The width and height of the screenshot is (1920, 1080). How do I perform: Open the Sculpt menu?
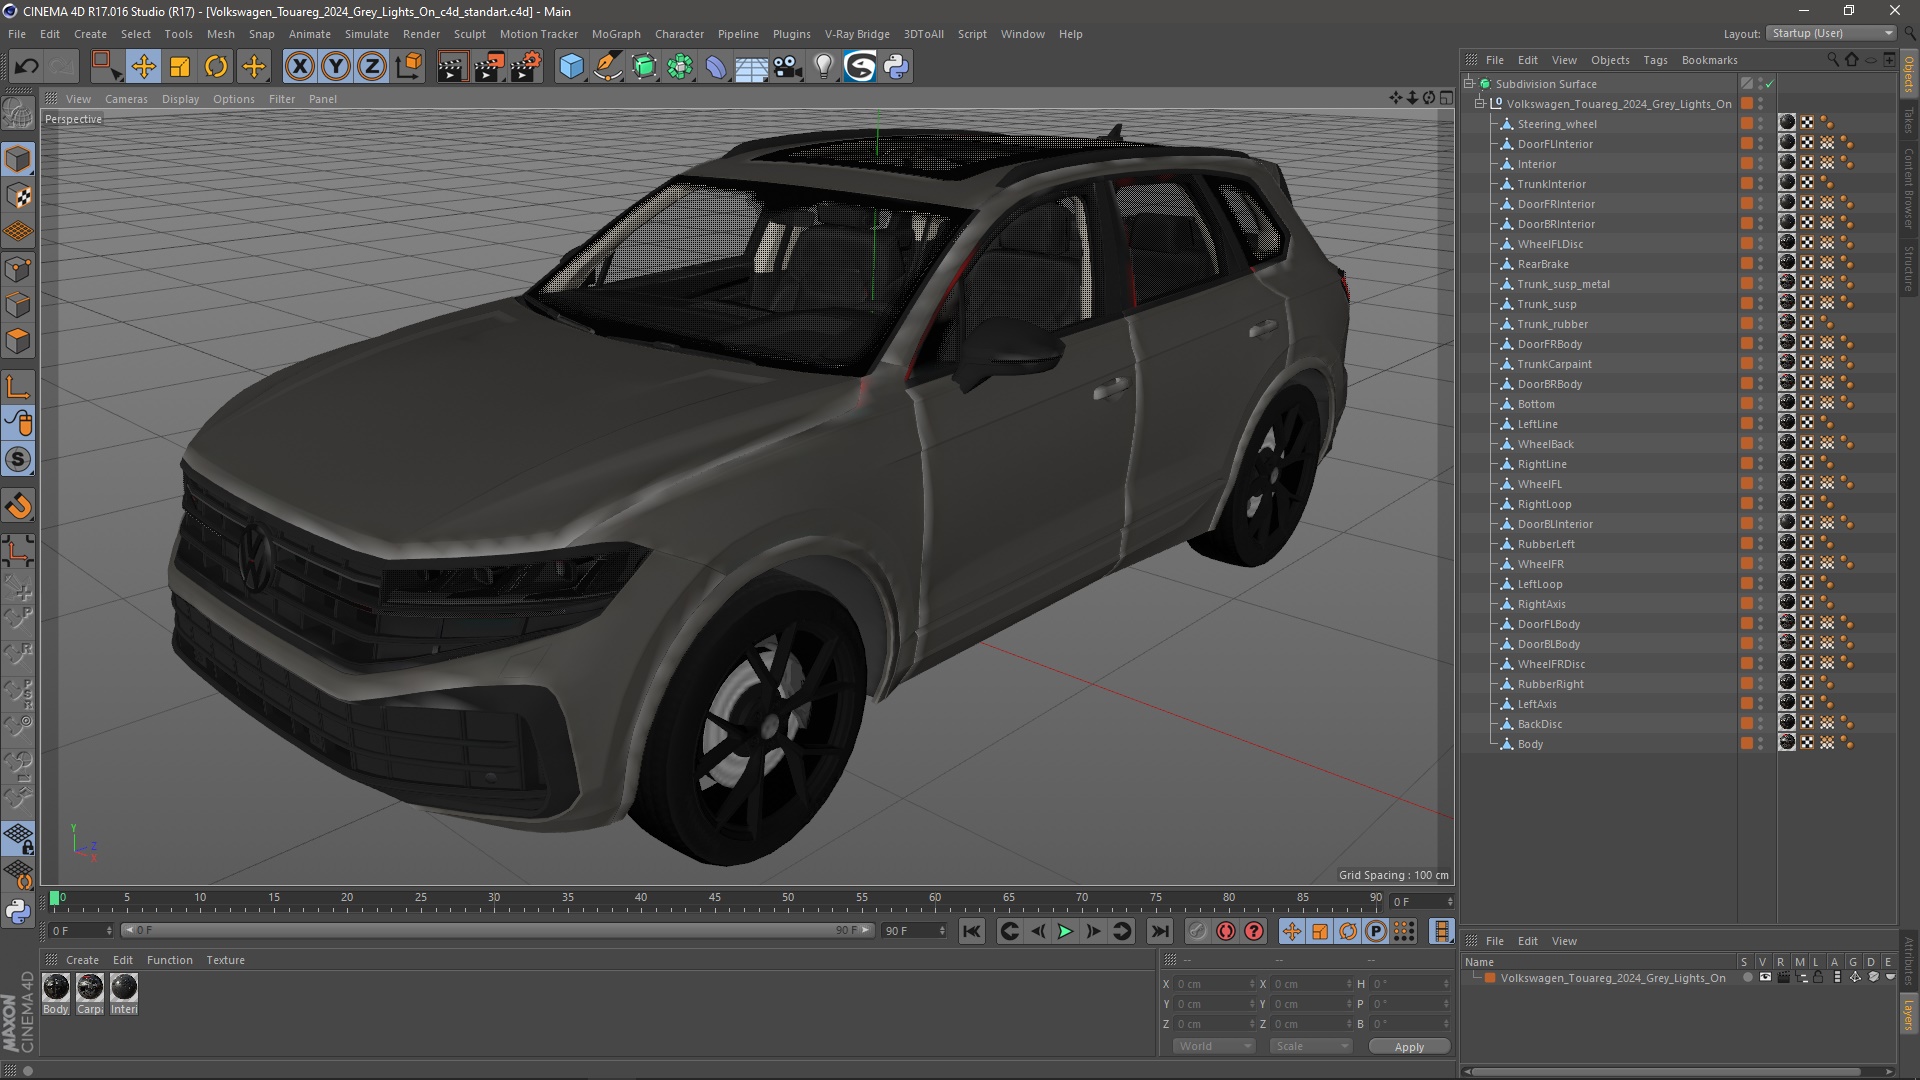tap(469, 34)
